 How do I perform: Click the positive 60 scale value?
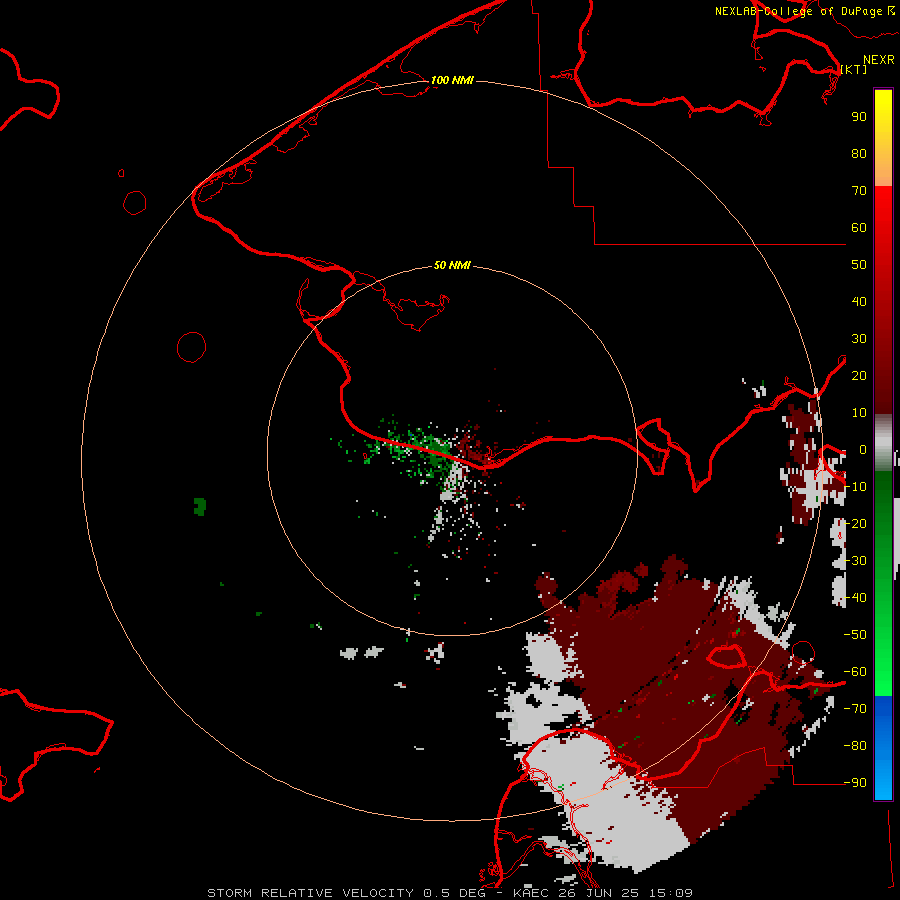859,227
